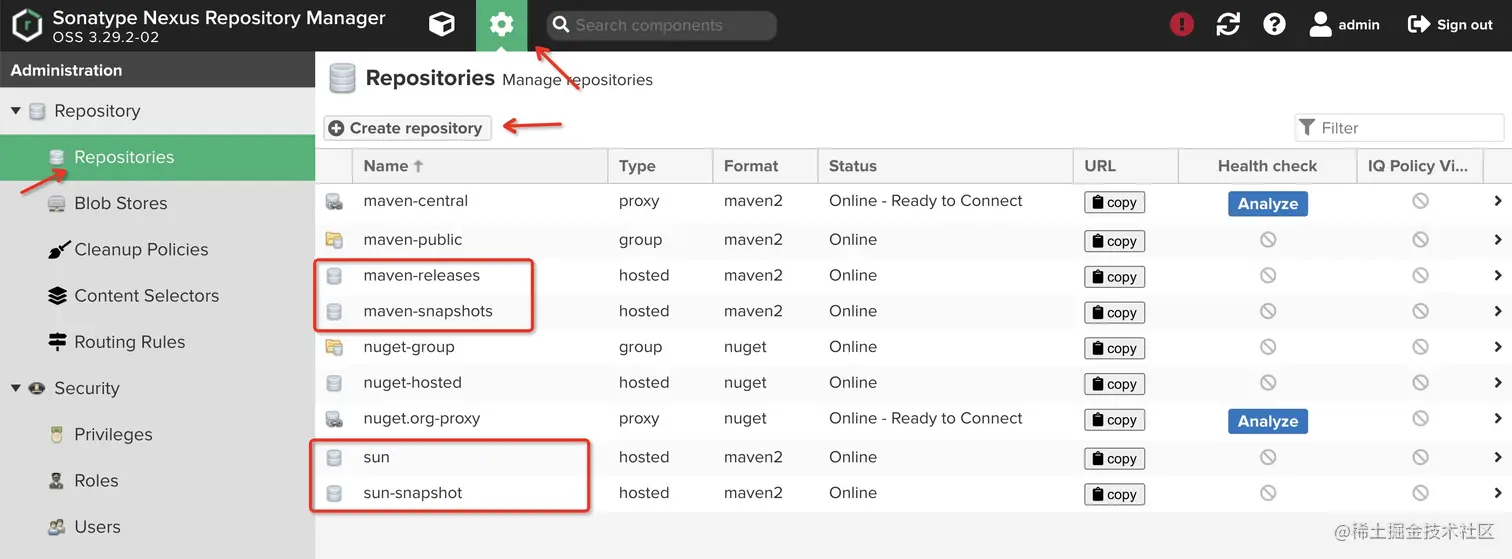The height and width of the screenshot is (559, 1512).
Task: Click the Search components field
Action: (661, 25)
